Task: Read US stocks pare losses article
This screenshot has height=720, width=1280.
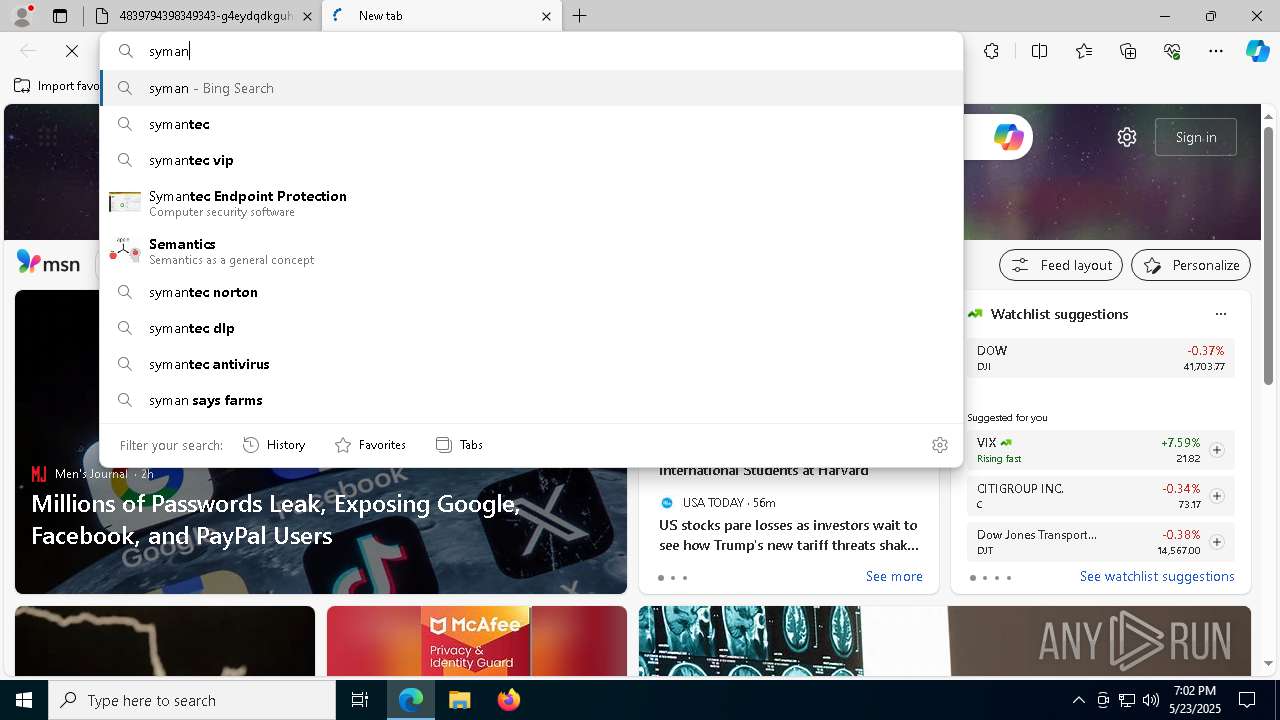Action: pos(789,535)
